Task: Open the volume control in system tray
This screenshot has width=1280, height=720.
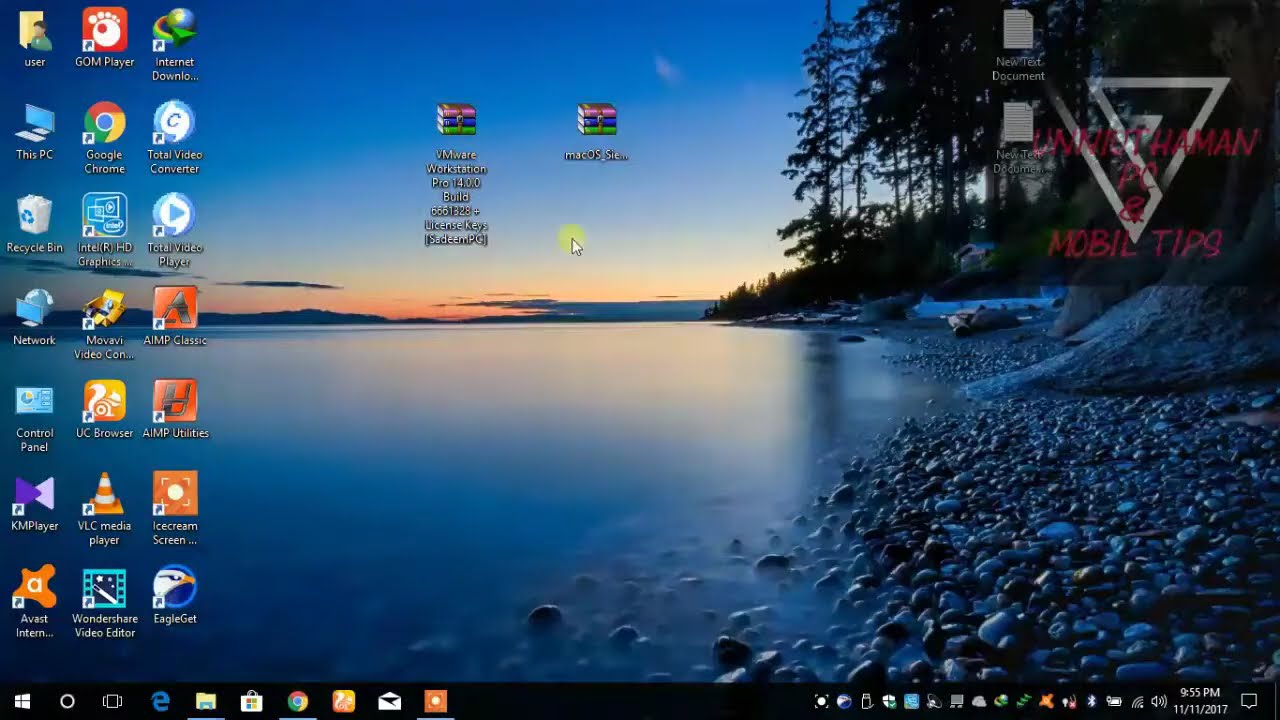Action: tap(1159, 701)
